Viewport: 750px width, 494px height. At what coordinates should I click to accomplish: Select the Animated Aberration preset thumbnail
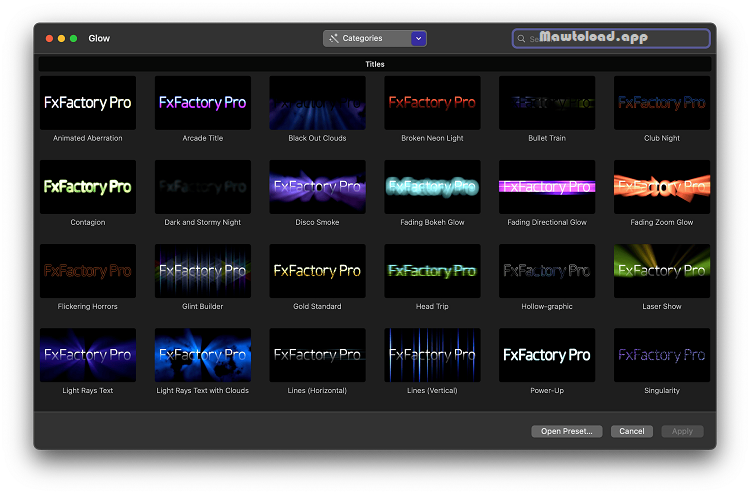[x=88, y=103]
